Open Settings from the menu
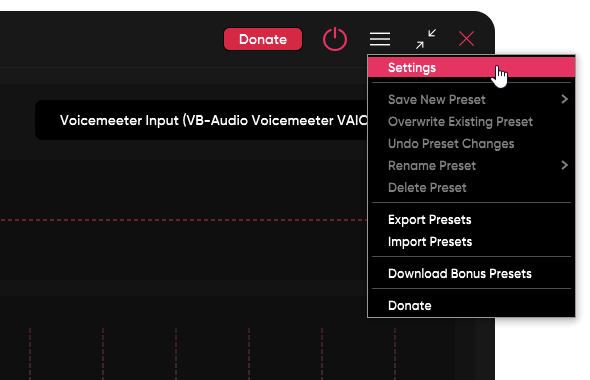The width and height of the screenshot is (590, 380). 471,68
